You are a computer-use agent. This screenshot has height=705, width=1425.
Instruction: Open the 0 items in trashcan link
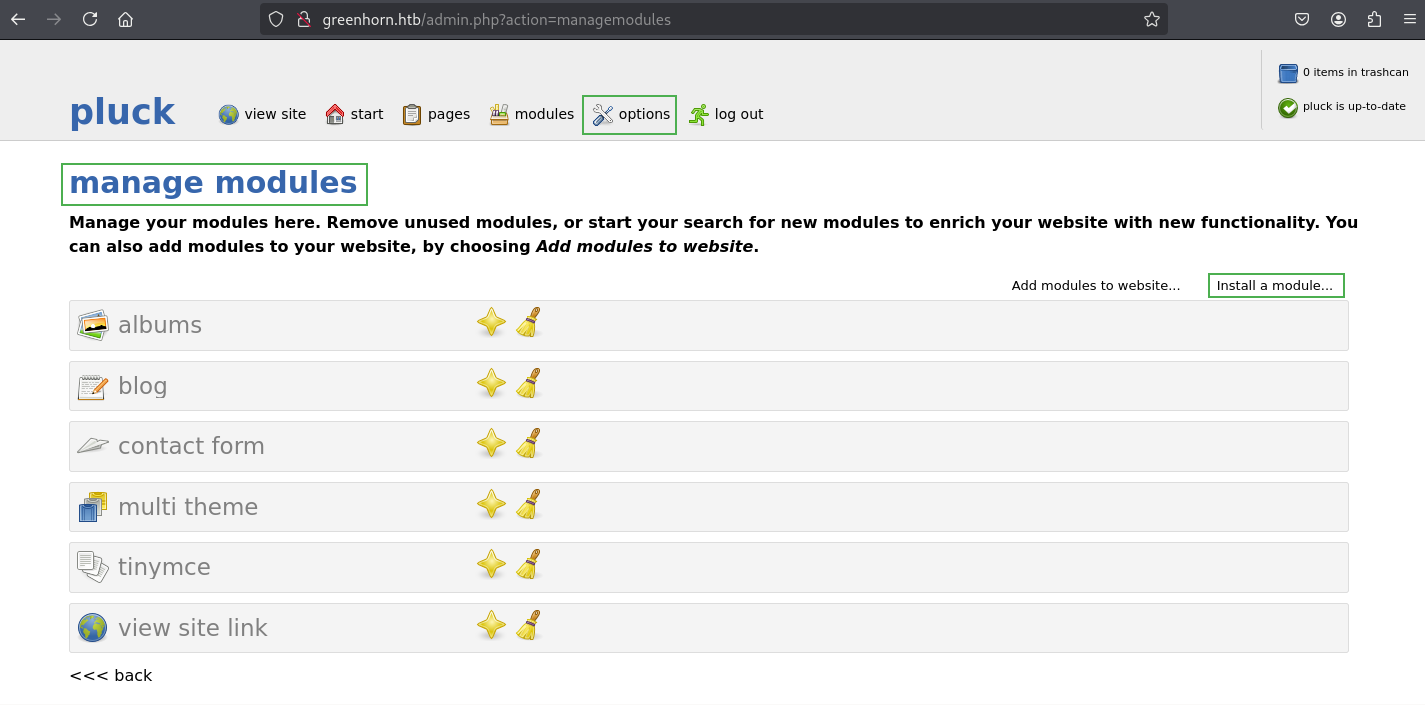tap(1356, 72)
